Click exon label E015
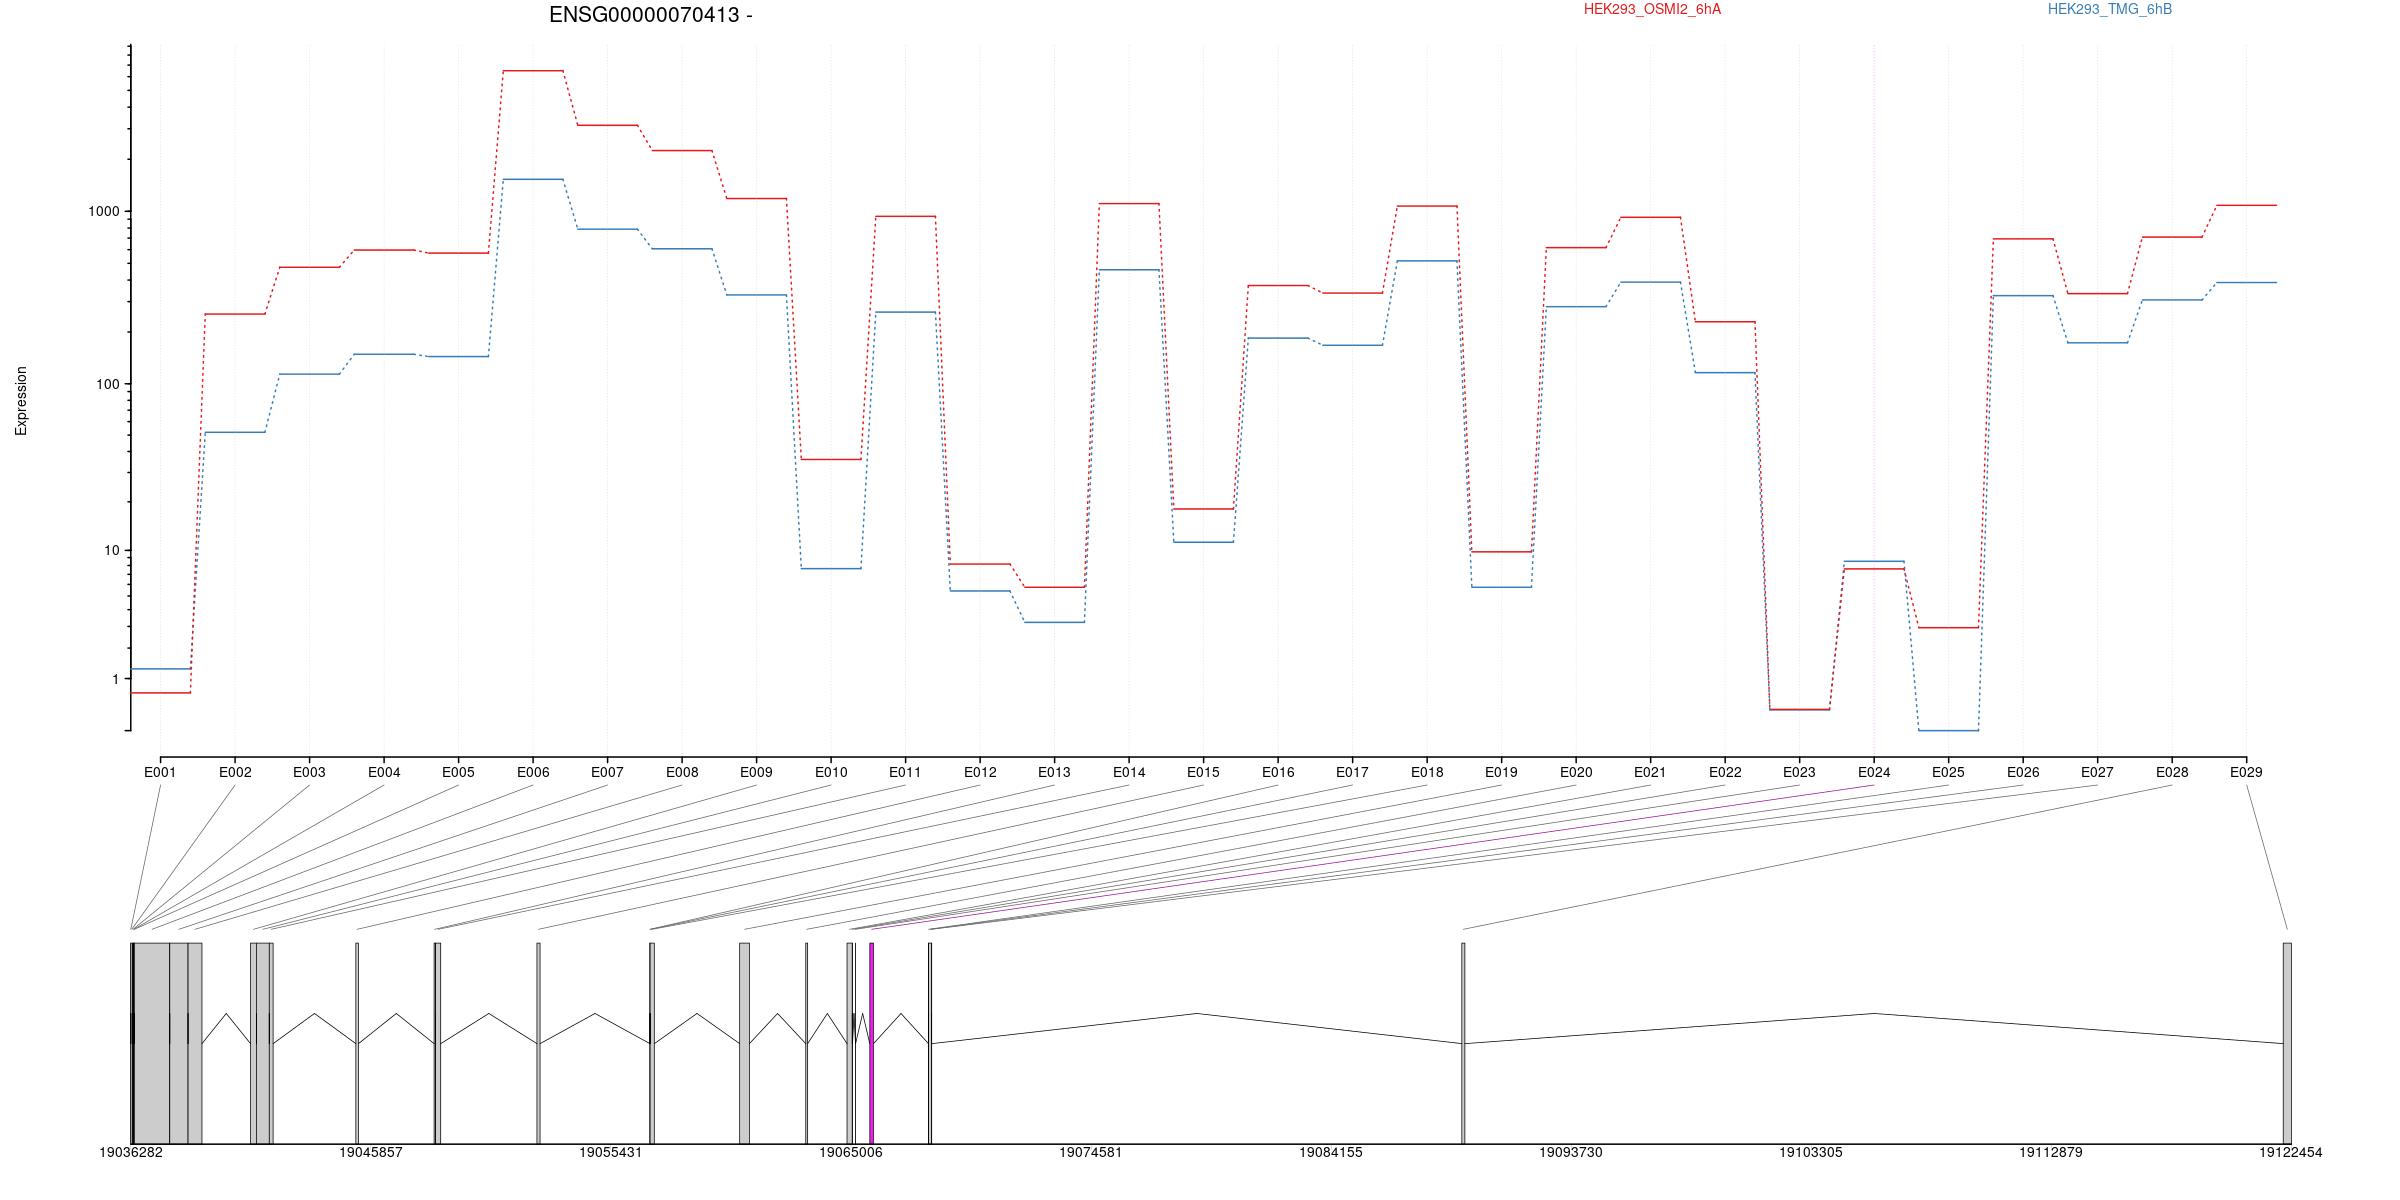Image resolution: width=2400 pixels, height=1200 pixels. [1203, 772]
